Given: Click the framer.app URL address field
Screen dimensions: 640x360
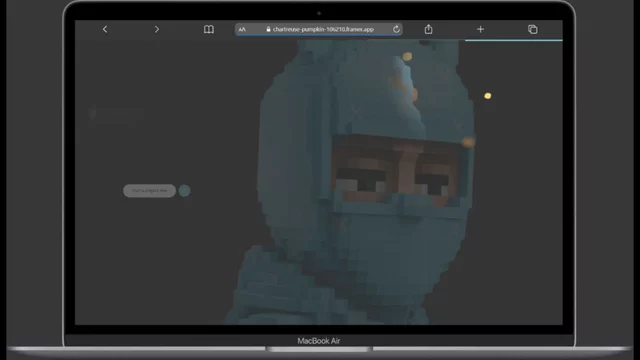Looking at the screenshot, I should [319, 29].
